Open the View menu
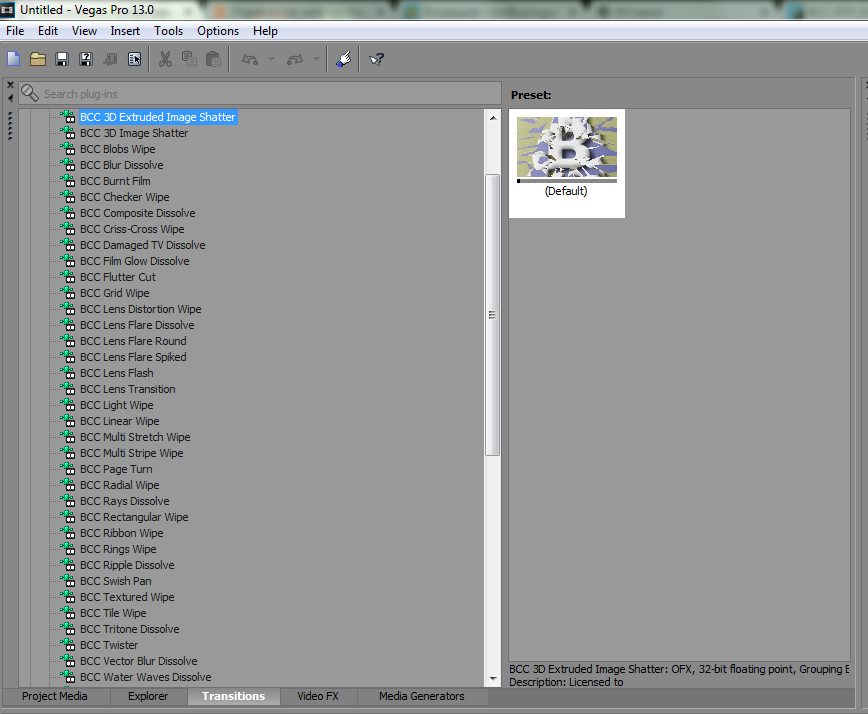The height and width of the screenshot is (714, 868). [x=84, y=31]
